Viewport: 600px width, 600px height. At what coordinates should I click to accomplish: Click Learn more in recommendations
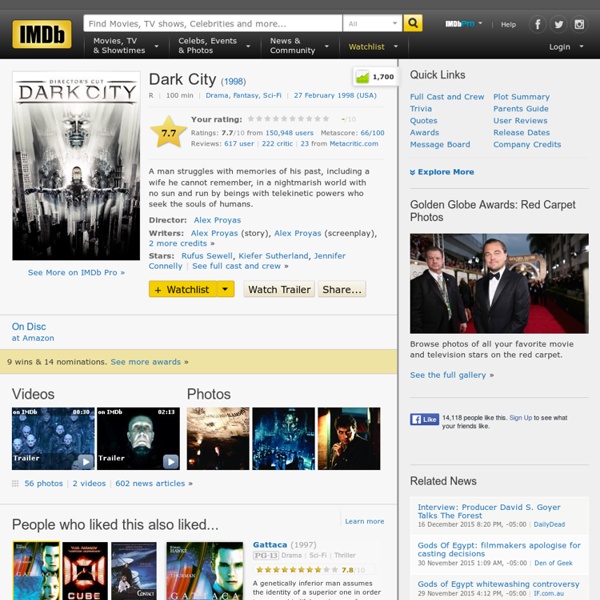pos(364,521)
